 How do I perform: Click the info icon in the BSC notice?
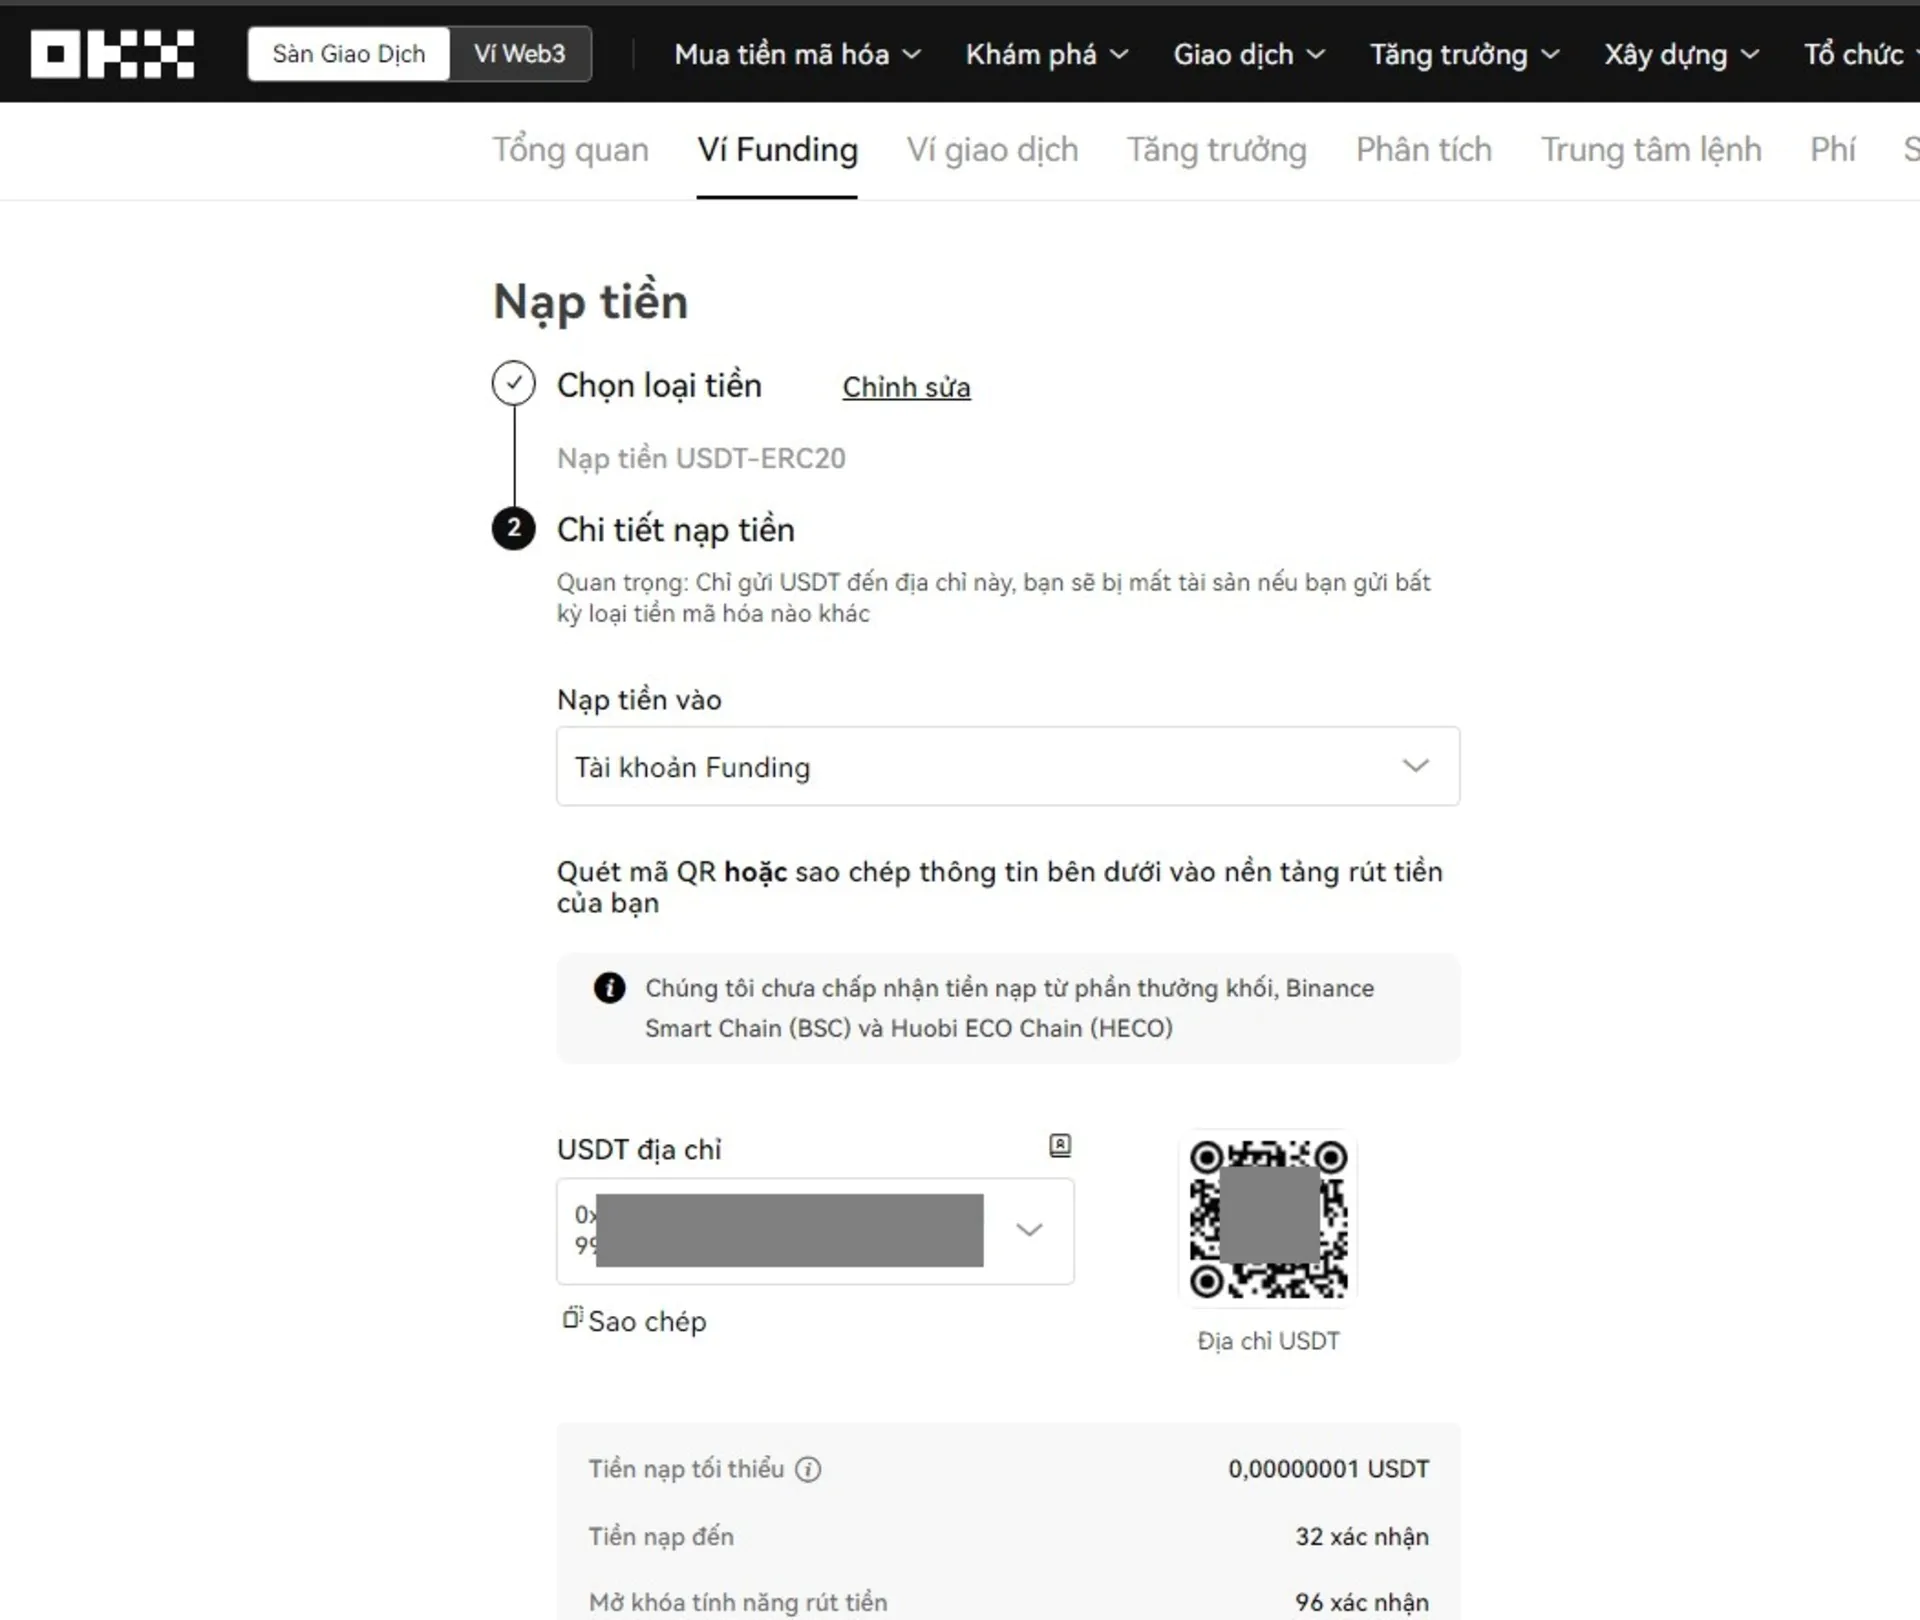pyautogui.click(x=609, y=988)
